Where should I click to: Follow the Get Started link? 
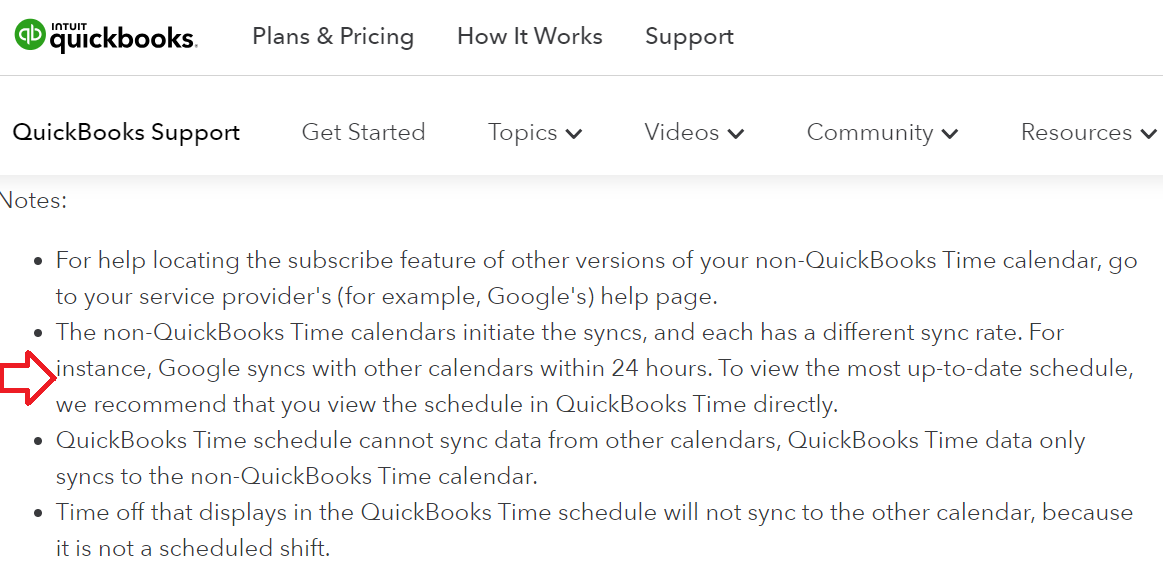(x=363, y=133)
